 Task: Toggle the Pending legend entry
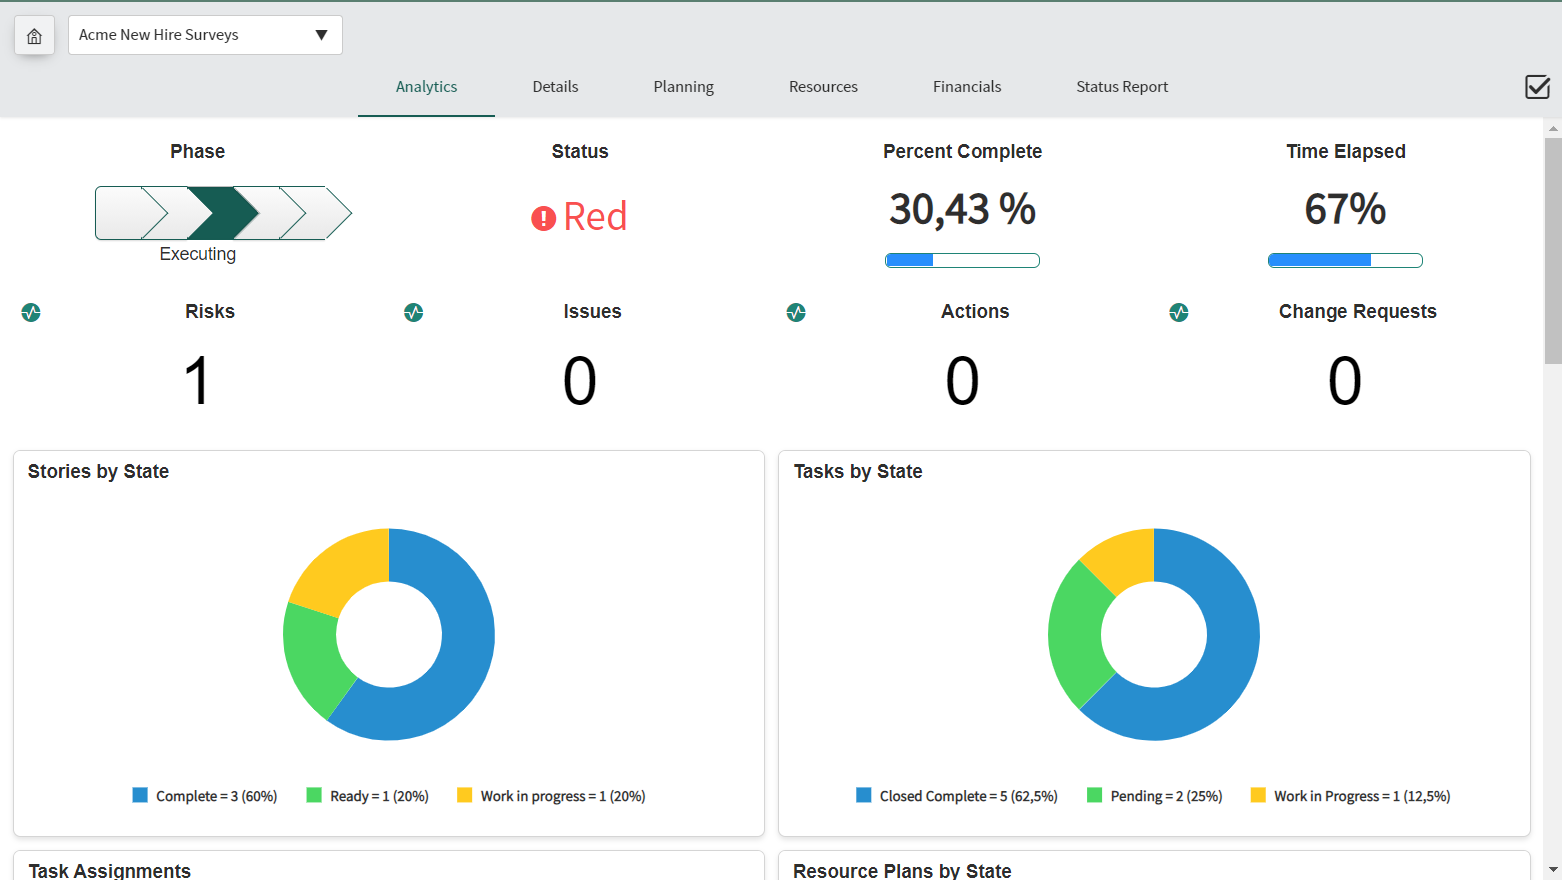click(x=1155, y=796)
